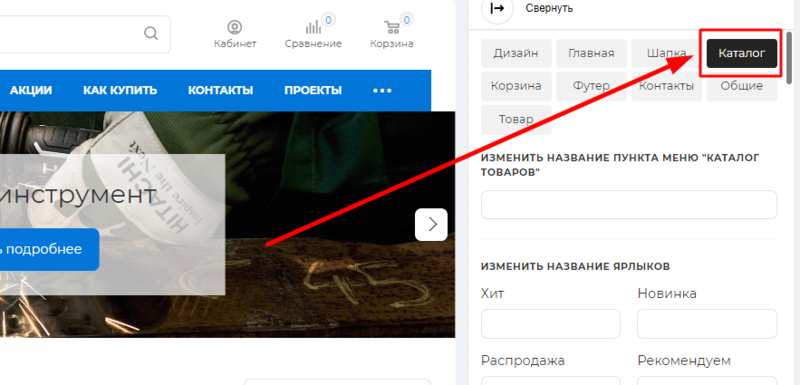This screenshot has height=385, width=800.
Task: Switch to the Футер tab
Action: (591, 86)
